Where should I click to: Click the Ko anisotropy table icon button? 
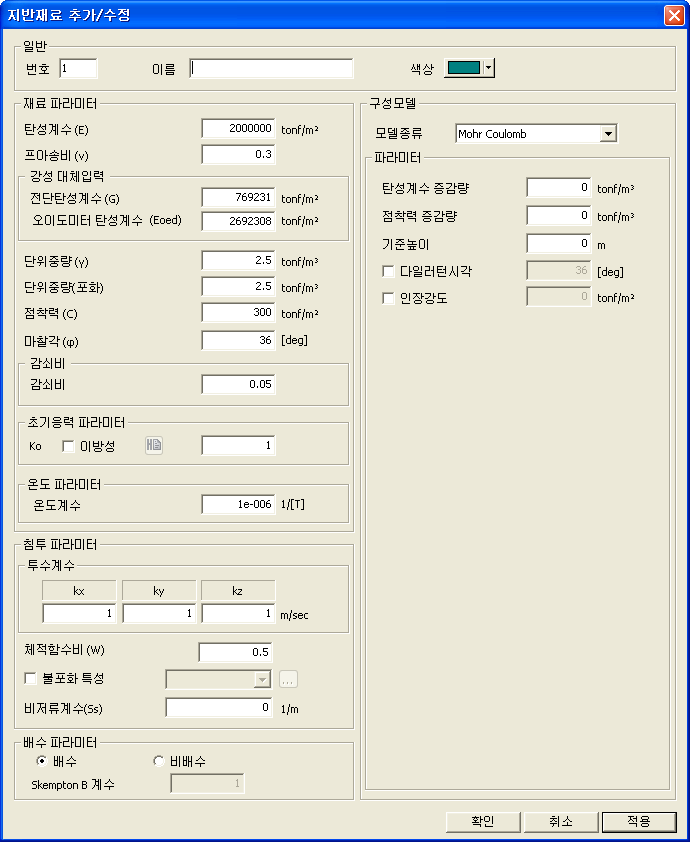coord(154,445)
